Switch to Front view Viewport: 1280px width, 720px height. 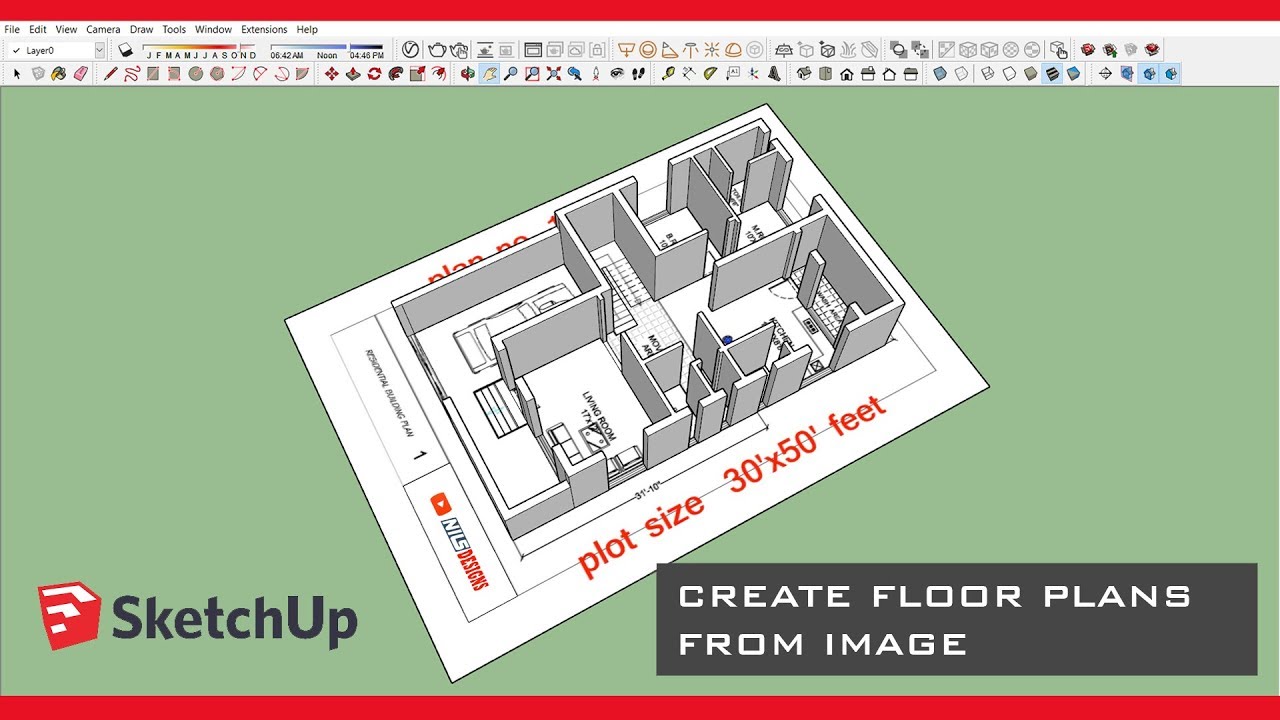[x=847, y=74]
